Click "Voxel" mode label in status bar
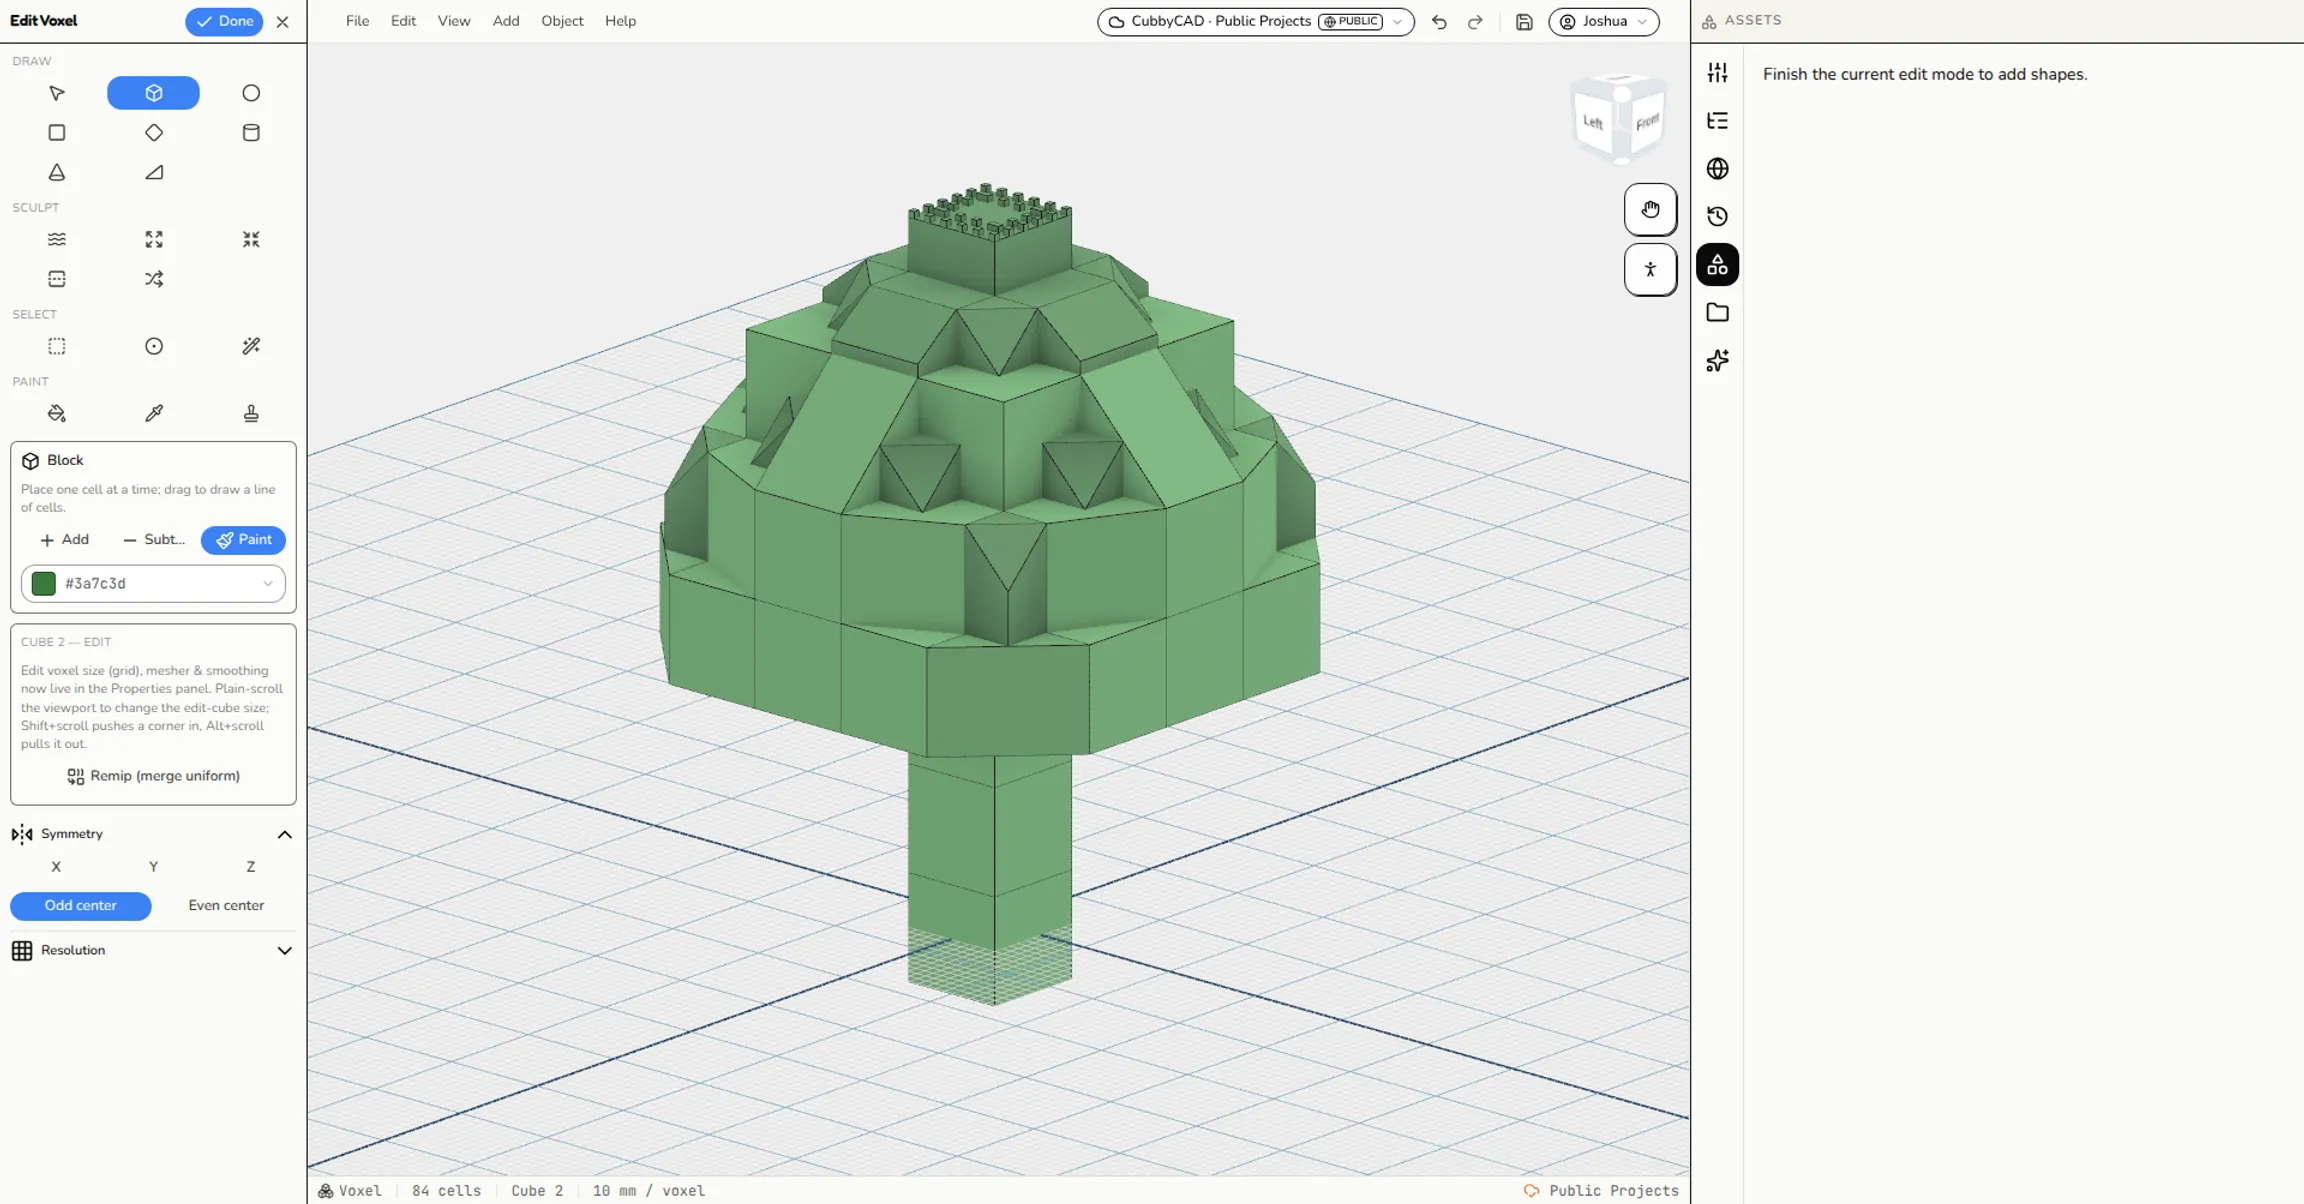2304x1204 pixels. coord(350,1191)
